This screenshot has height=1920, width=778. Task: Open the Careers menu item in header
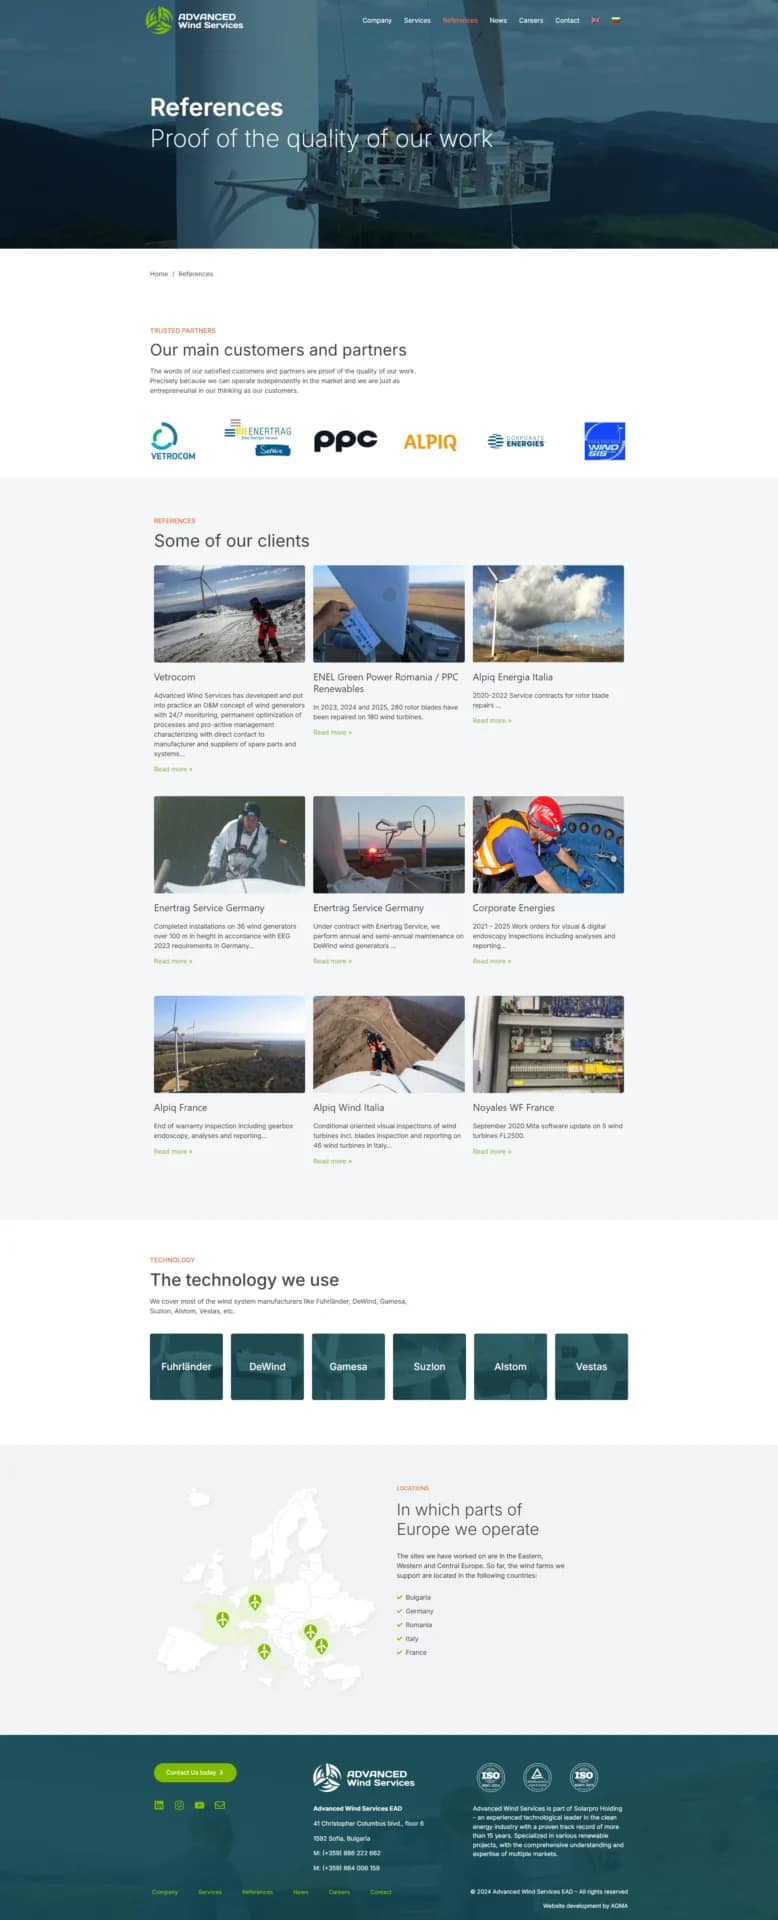pyautogui.click(x=531, y=20)
